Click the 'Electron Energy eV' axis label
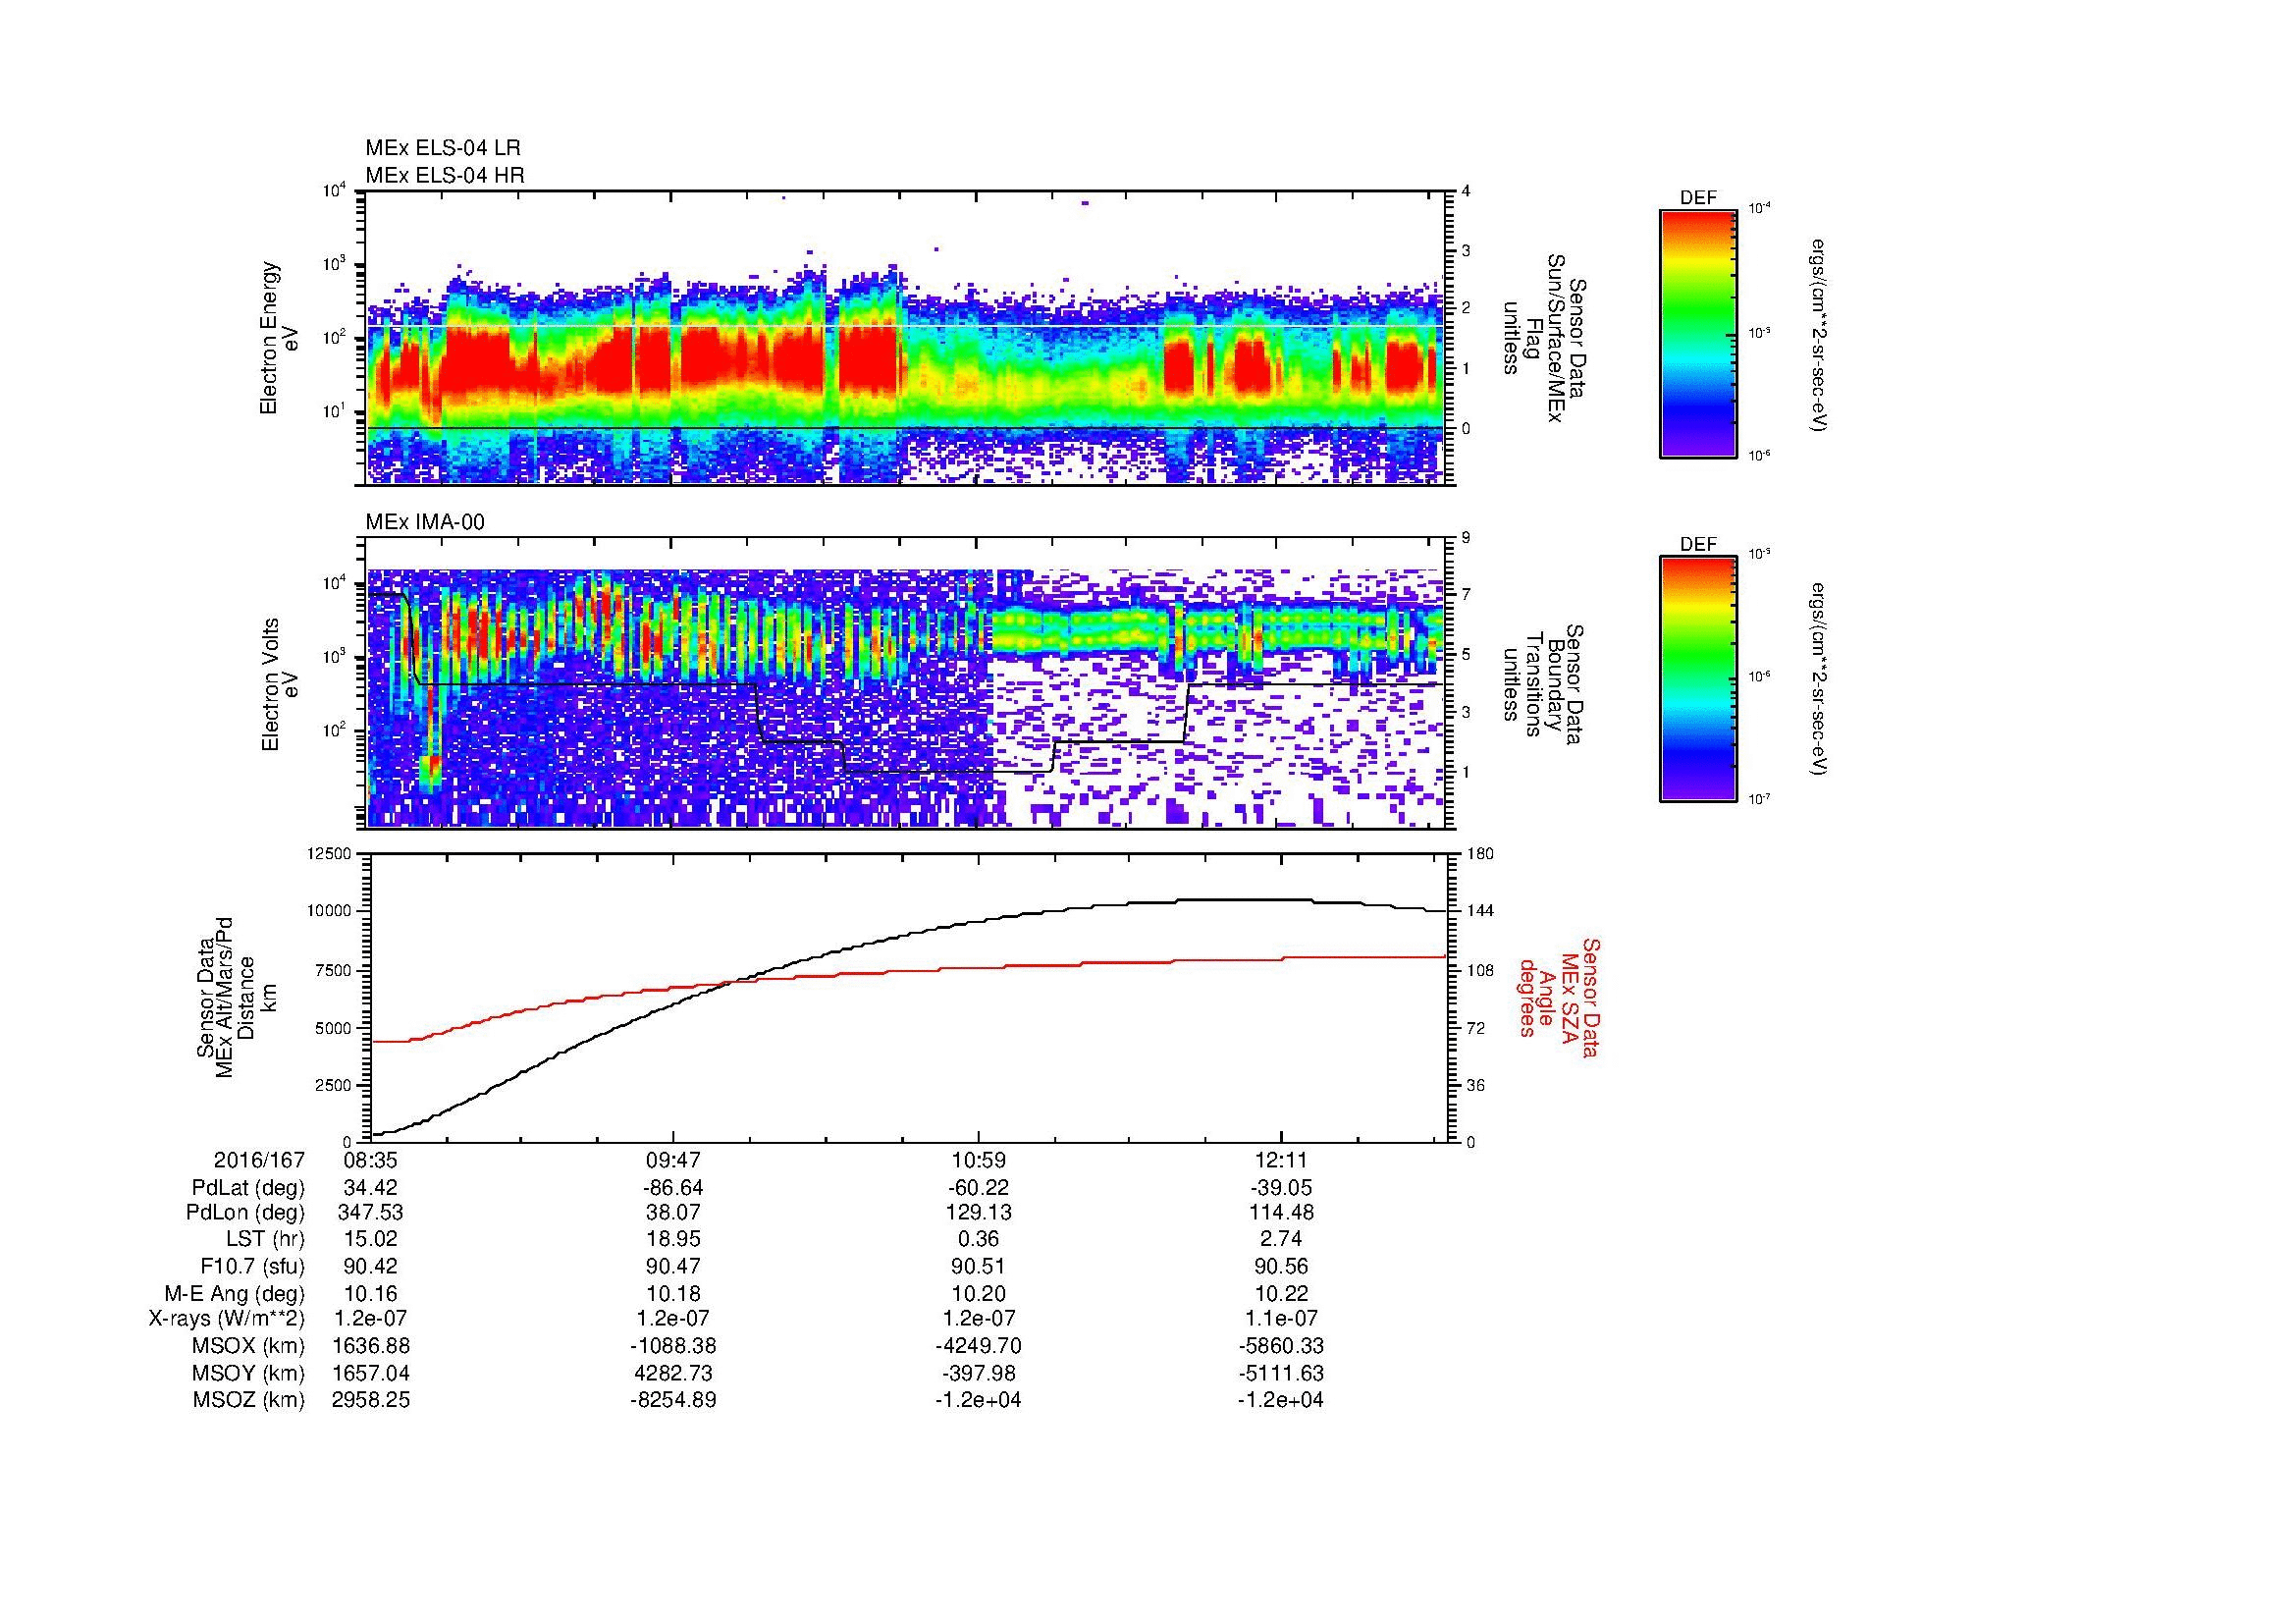 coord(280,338)
